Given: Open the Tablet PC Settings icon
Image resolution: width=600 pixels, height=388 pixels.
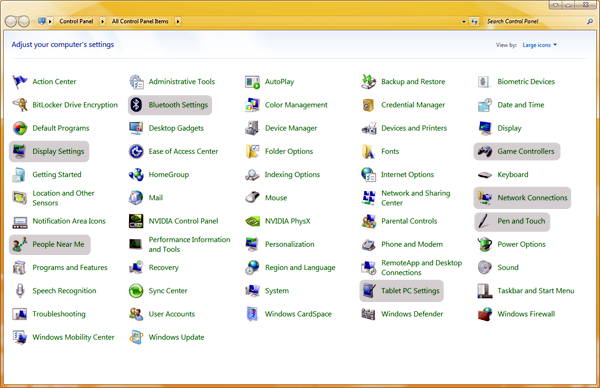Looking at the screenshot, I should click(x=368, y=291).
